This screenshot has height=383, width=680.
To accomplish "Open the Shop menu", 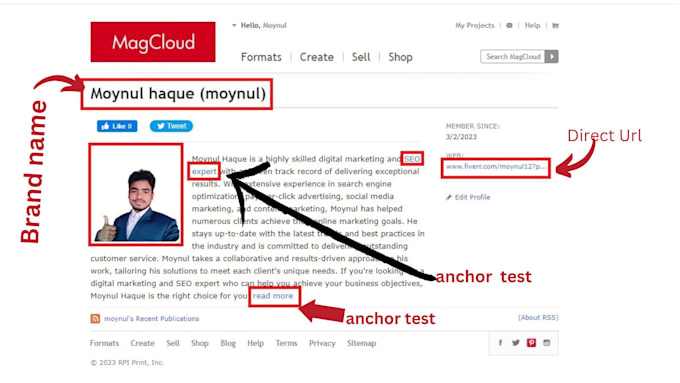I will pos(400,57).
